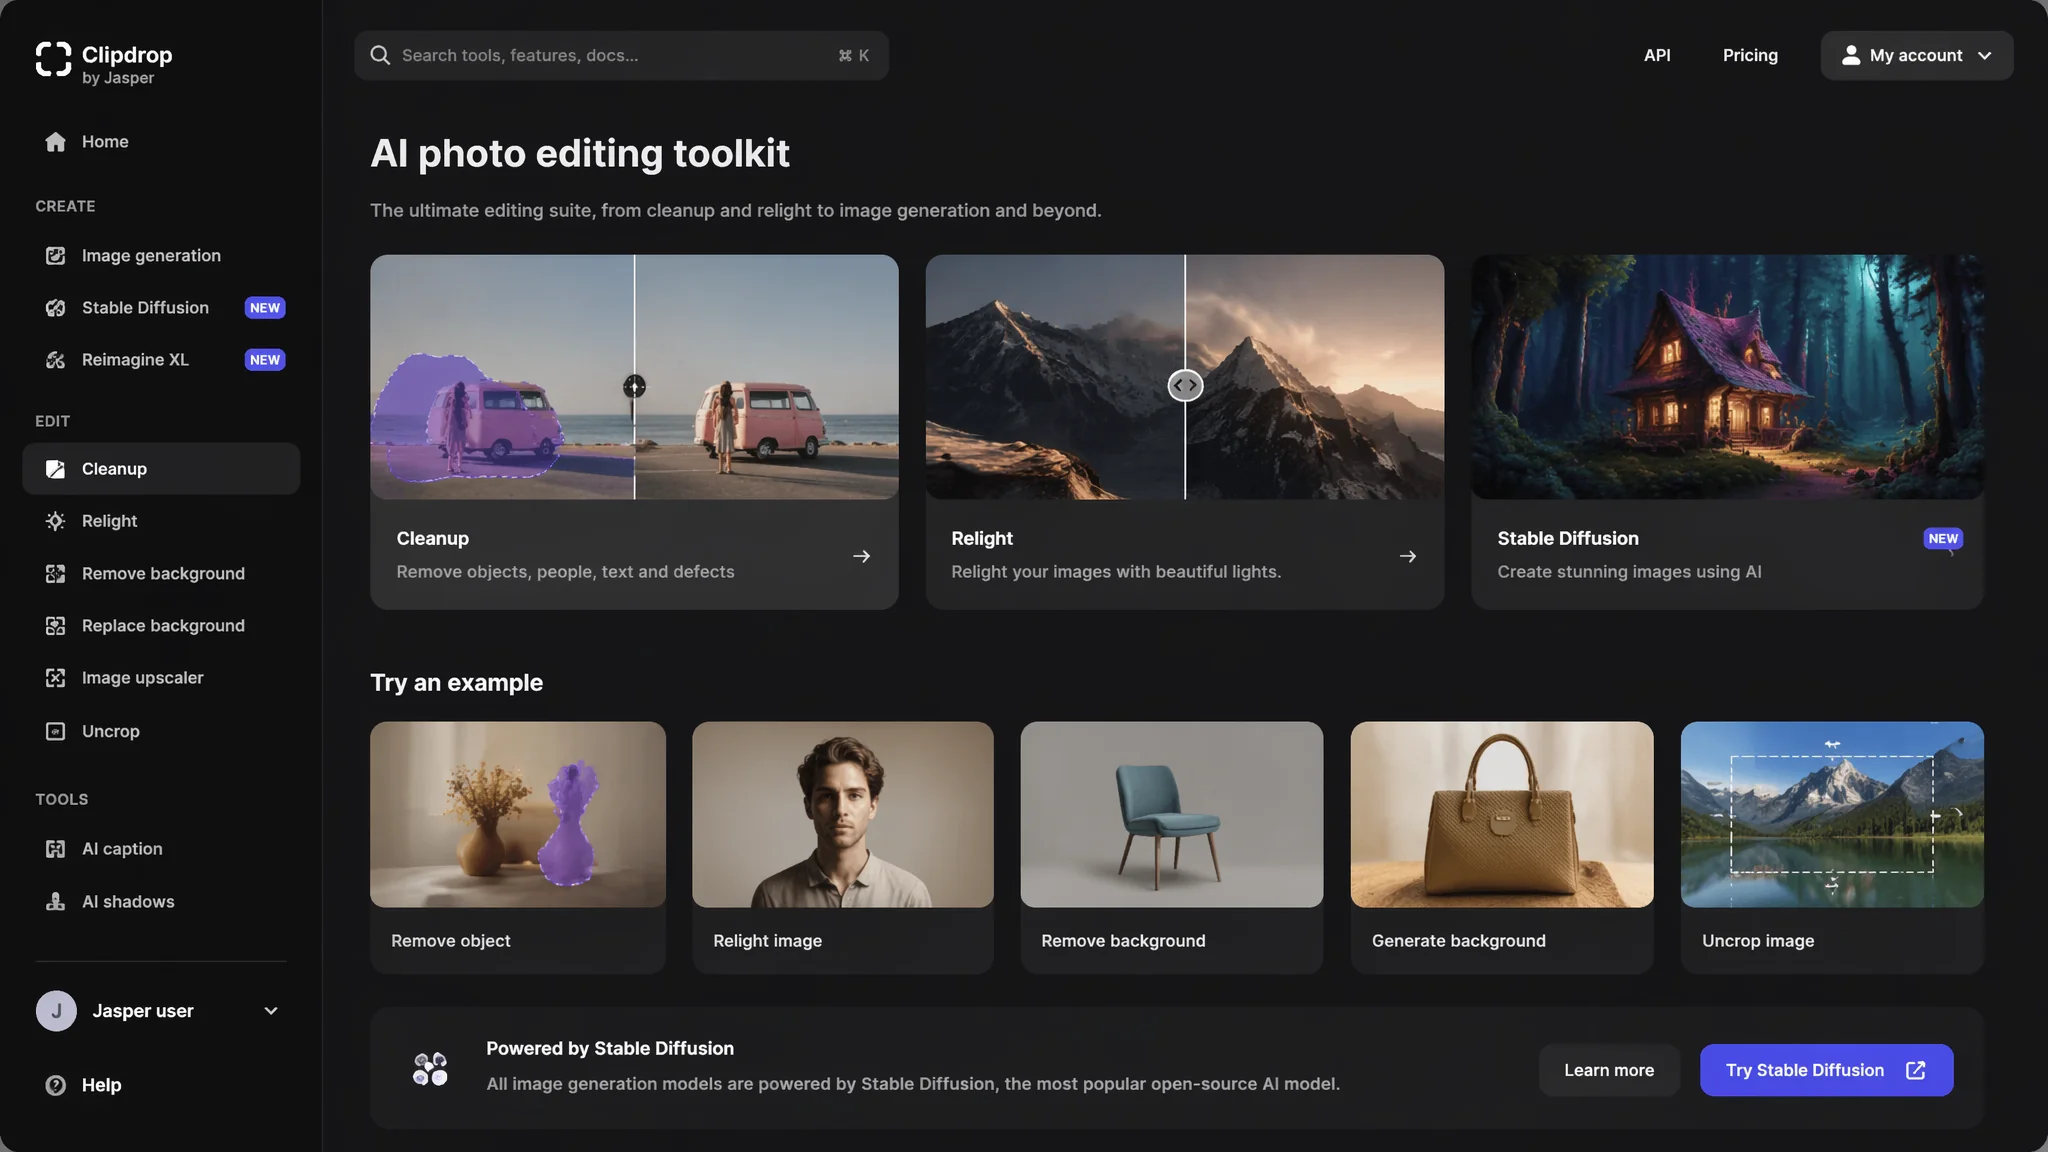Screen dimensions: 2048x1152
Task: Open AI shadows tool in sidebar
Action: click(x=161, y=902)
